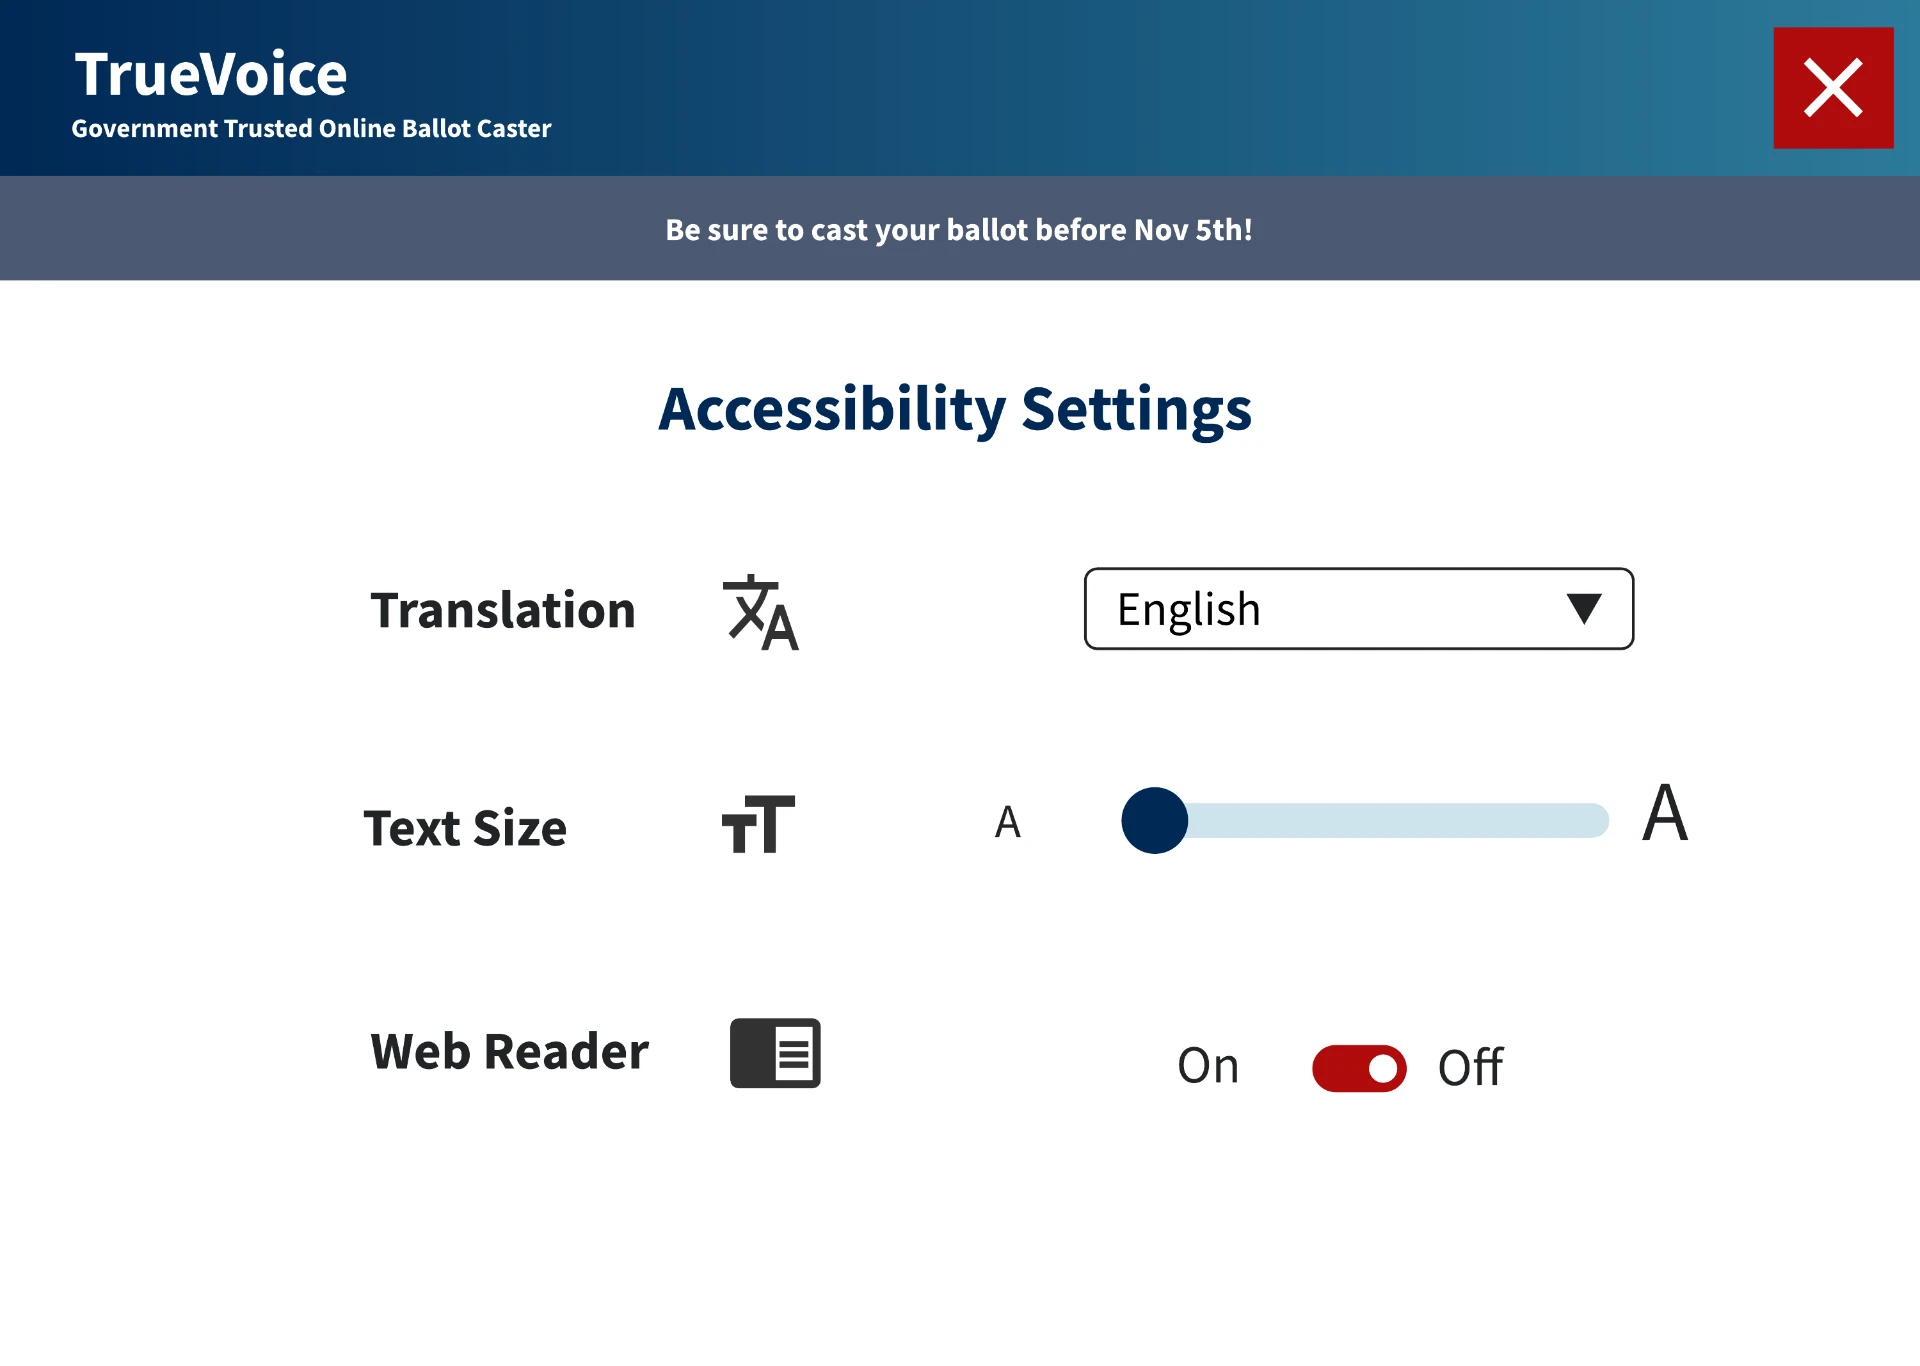1920x1366 pixels.
Task: Click the 'Text Size' setting label
Action: point(465,828)
